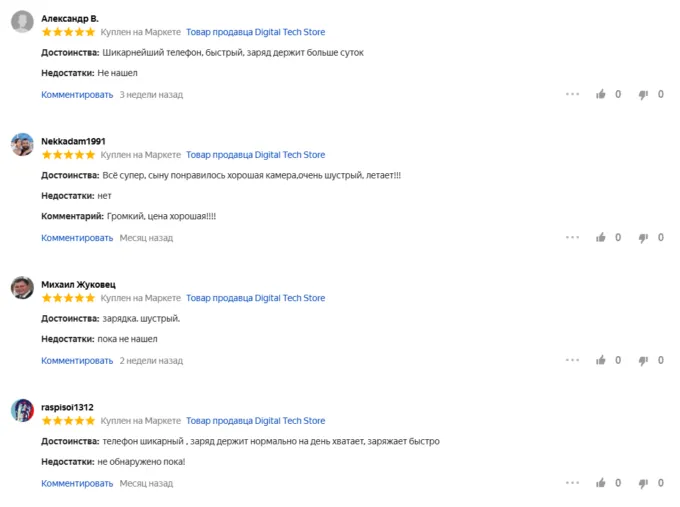
Task: Click Комментировать under Александр В.'s review
Action: (x=77, y=95)
